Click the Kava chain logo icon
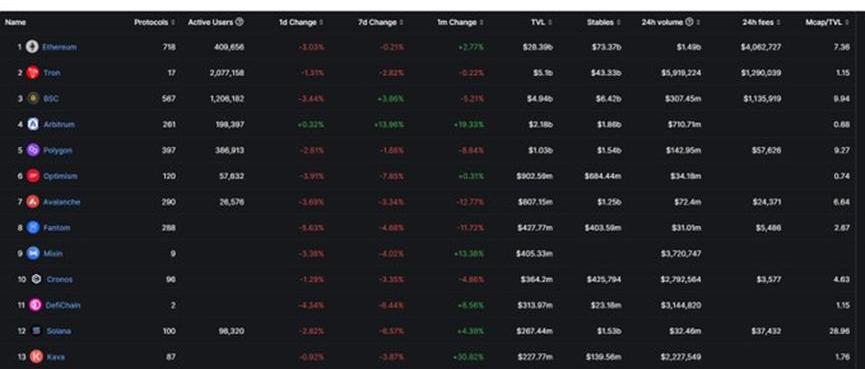The width and height of the screenshot is (865, 369). coord(36,357)
